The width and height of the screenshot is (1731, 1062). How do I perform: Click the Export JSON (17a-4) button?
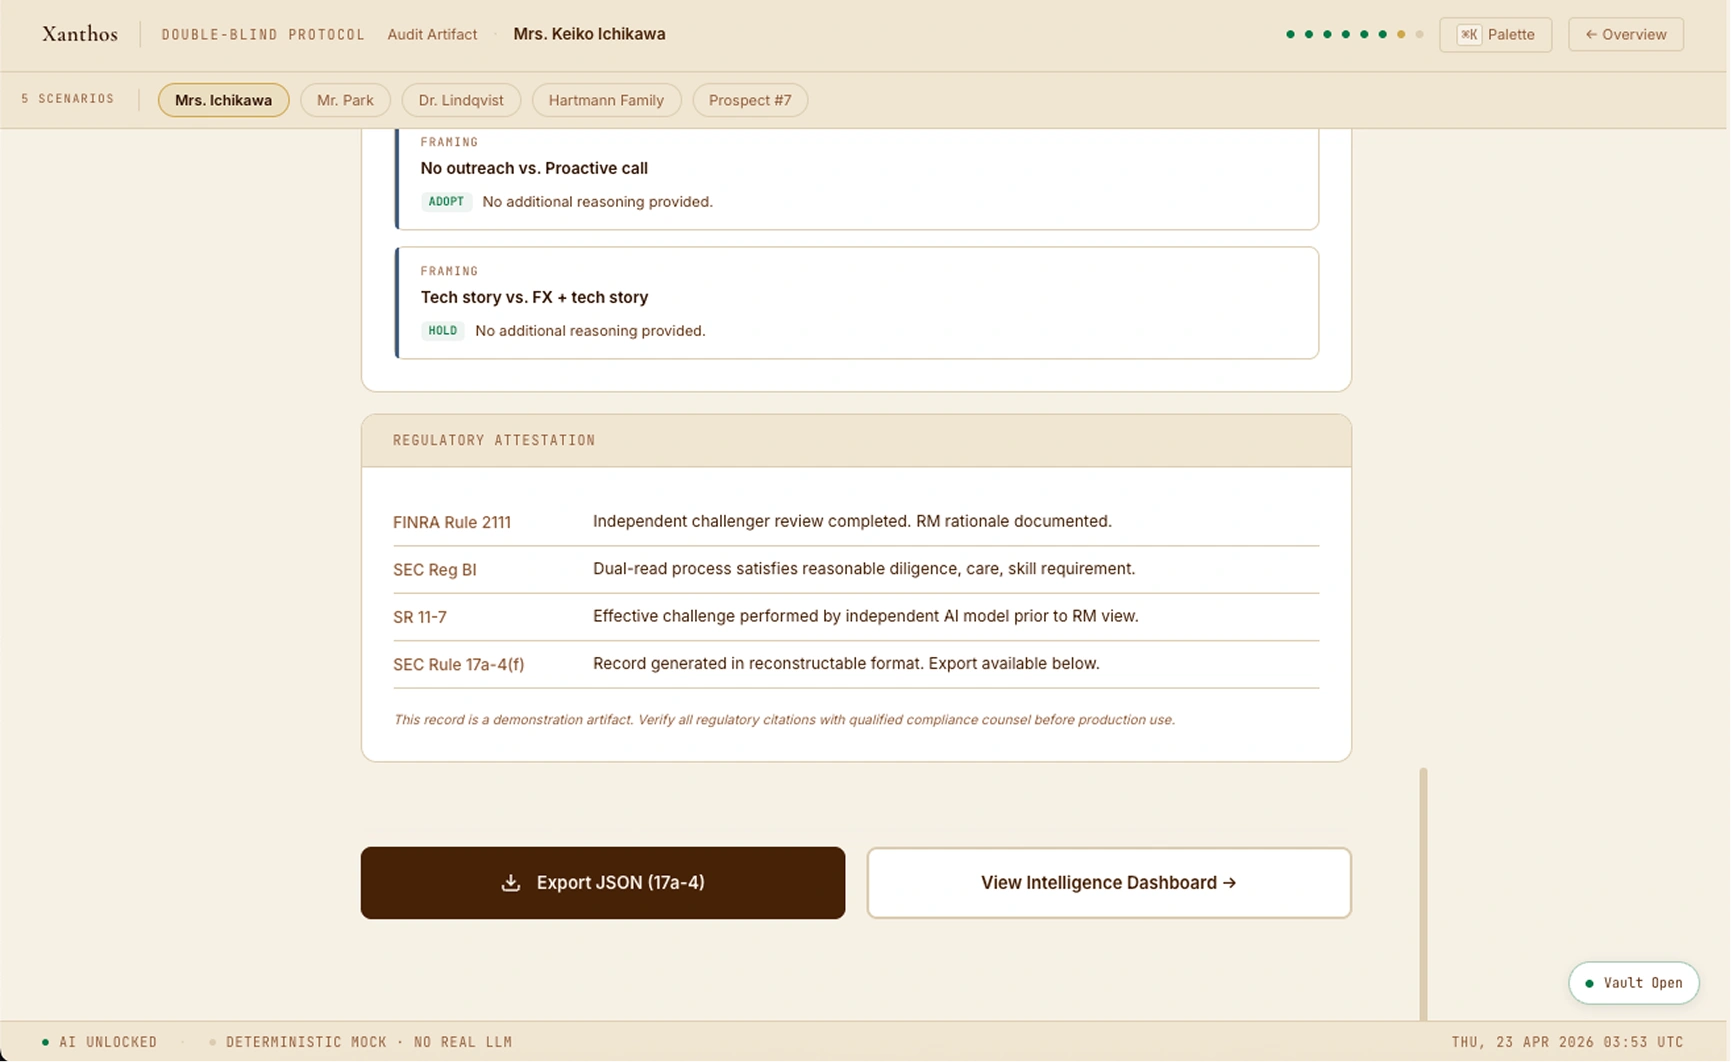pos(602,883)
